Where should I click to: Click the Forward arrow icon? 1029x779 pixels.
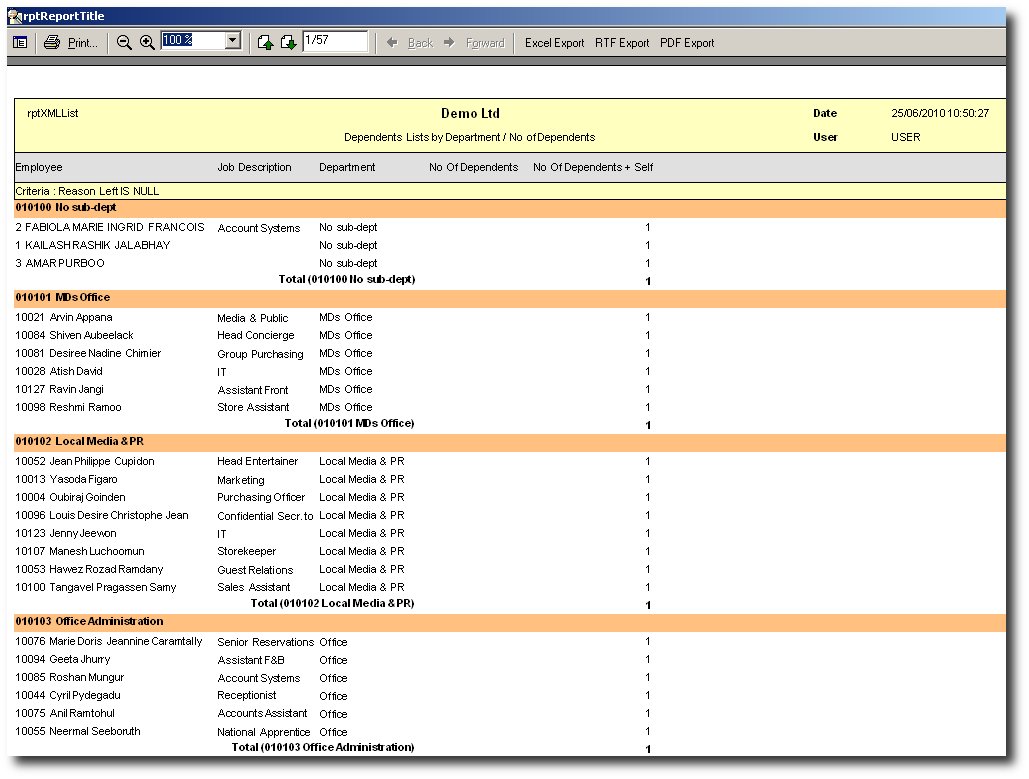pos(449,43)
